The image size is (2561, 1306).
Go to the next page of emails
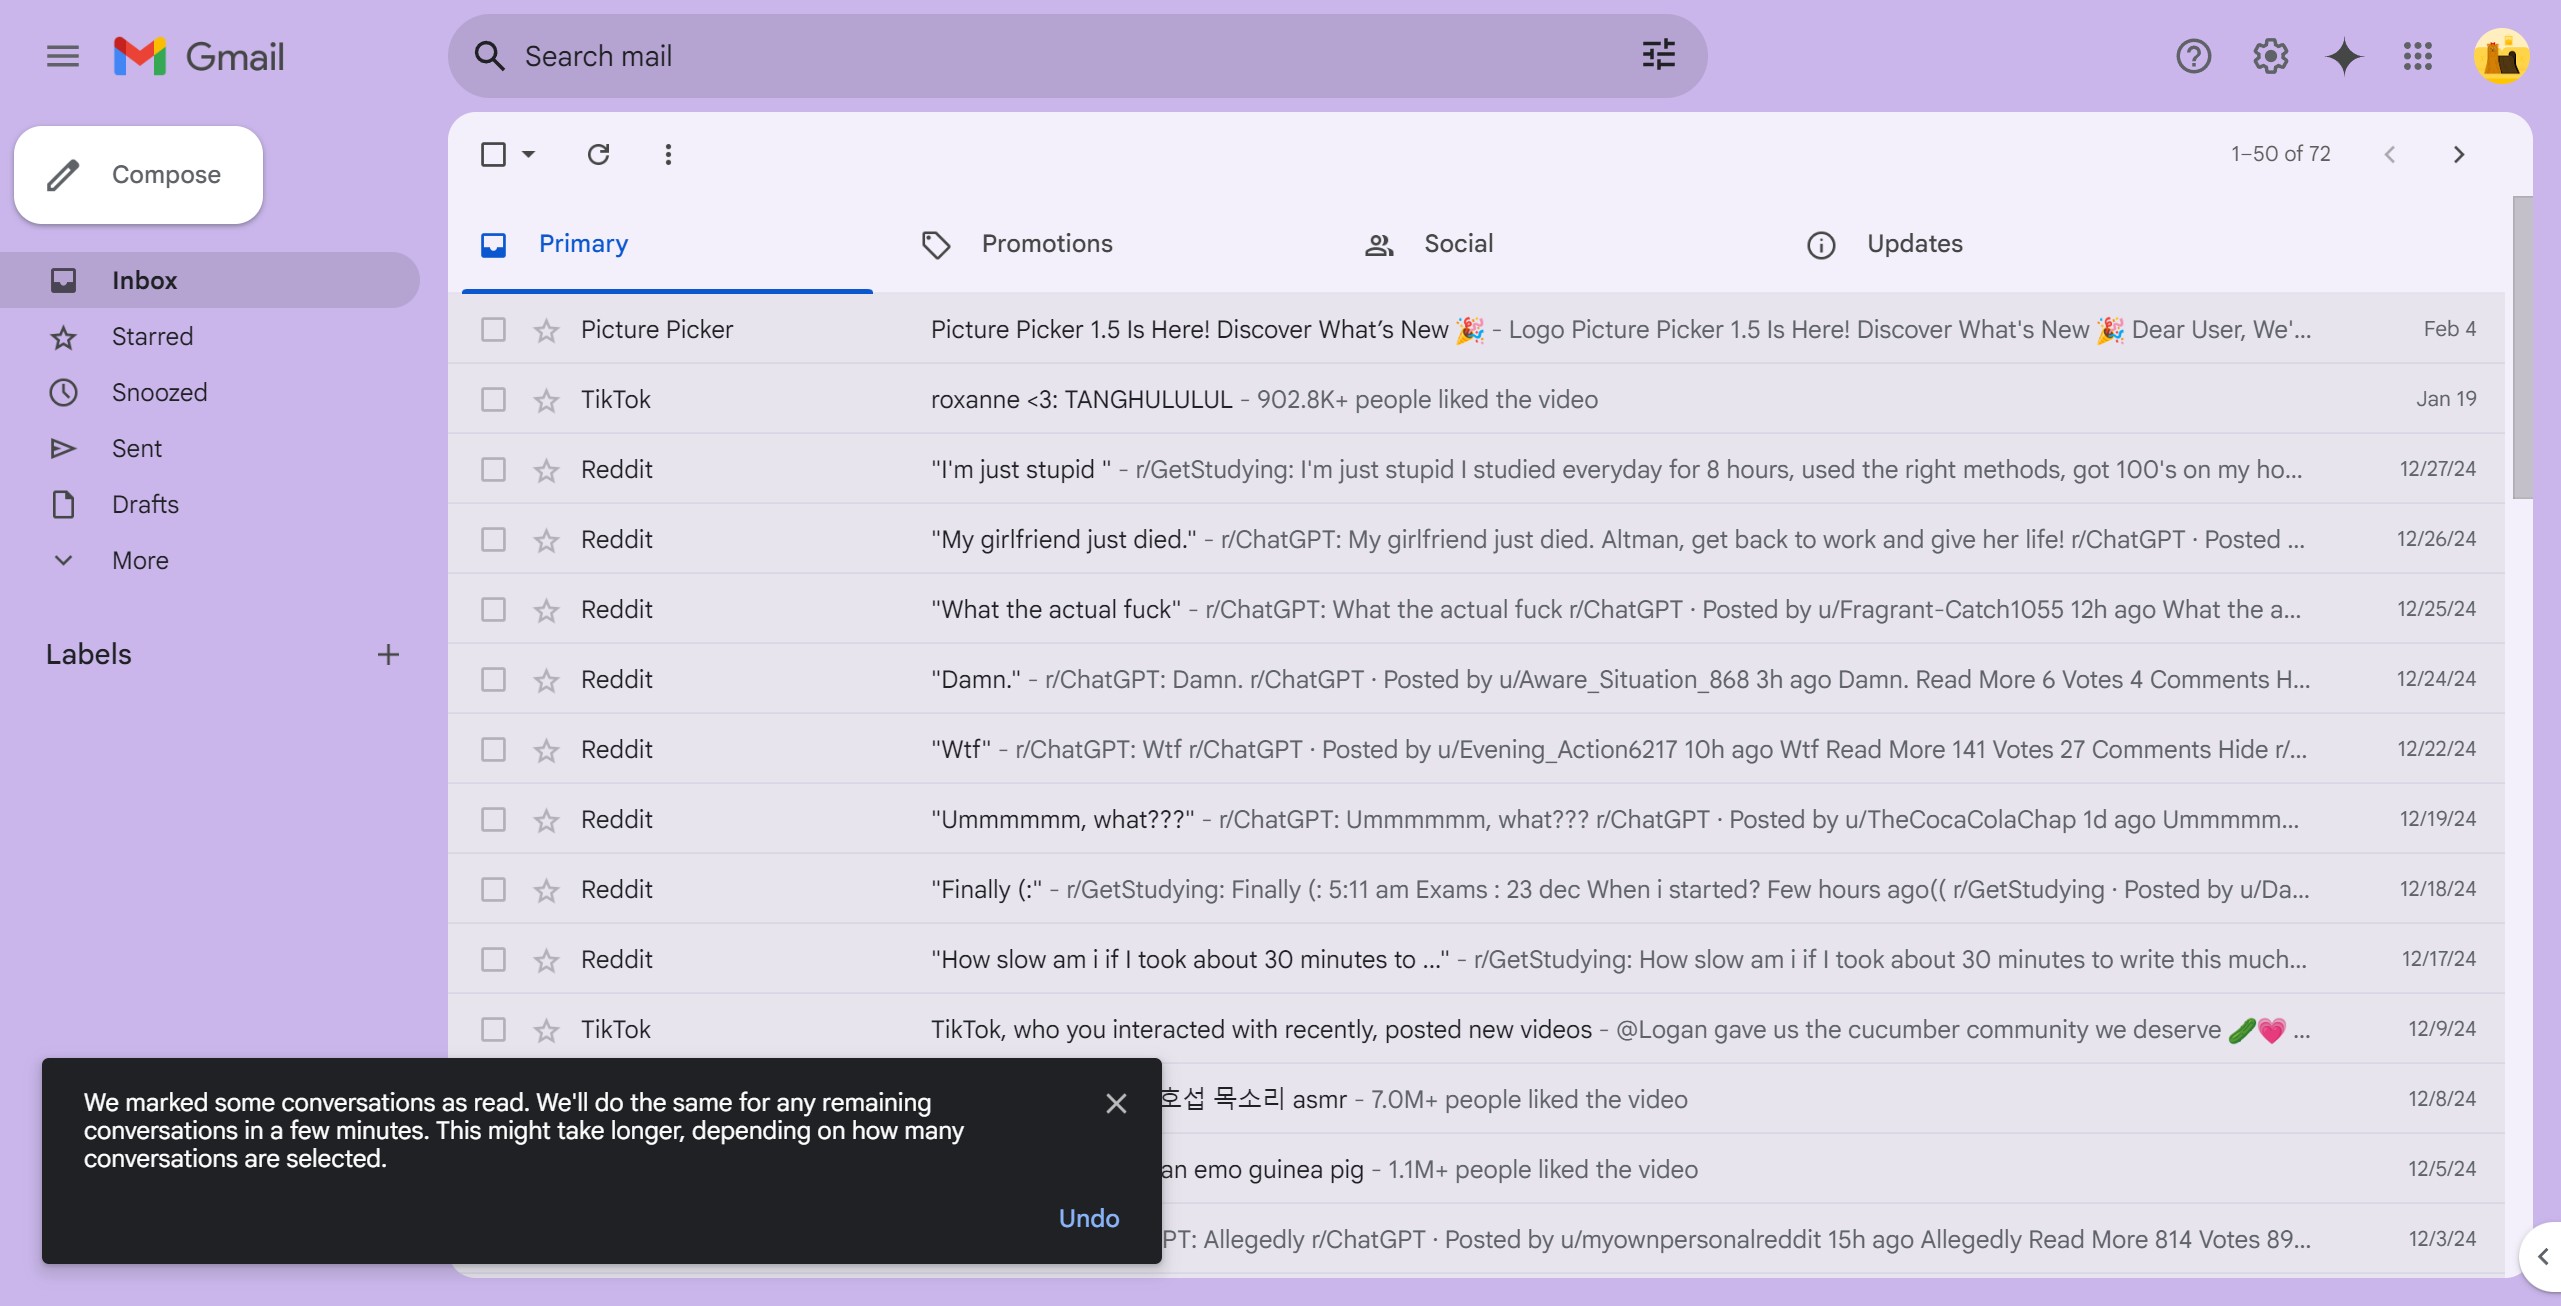click(2458, 154)
